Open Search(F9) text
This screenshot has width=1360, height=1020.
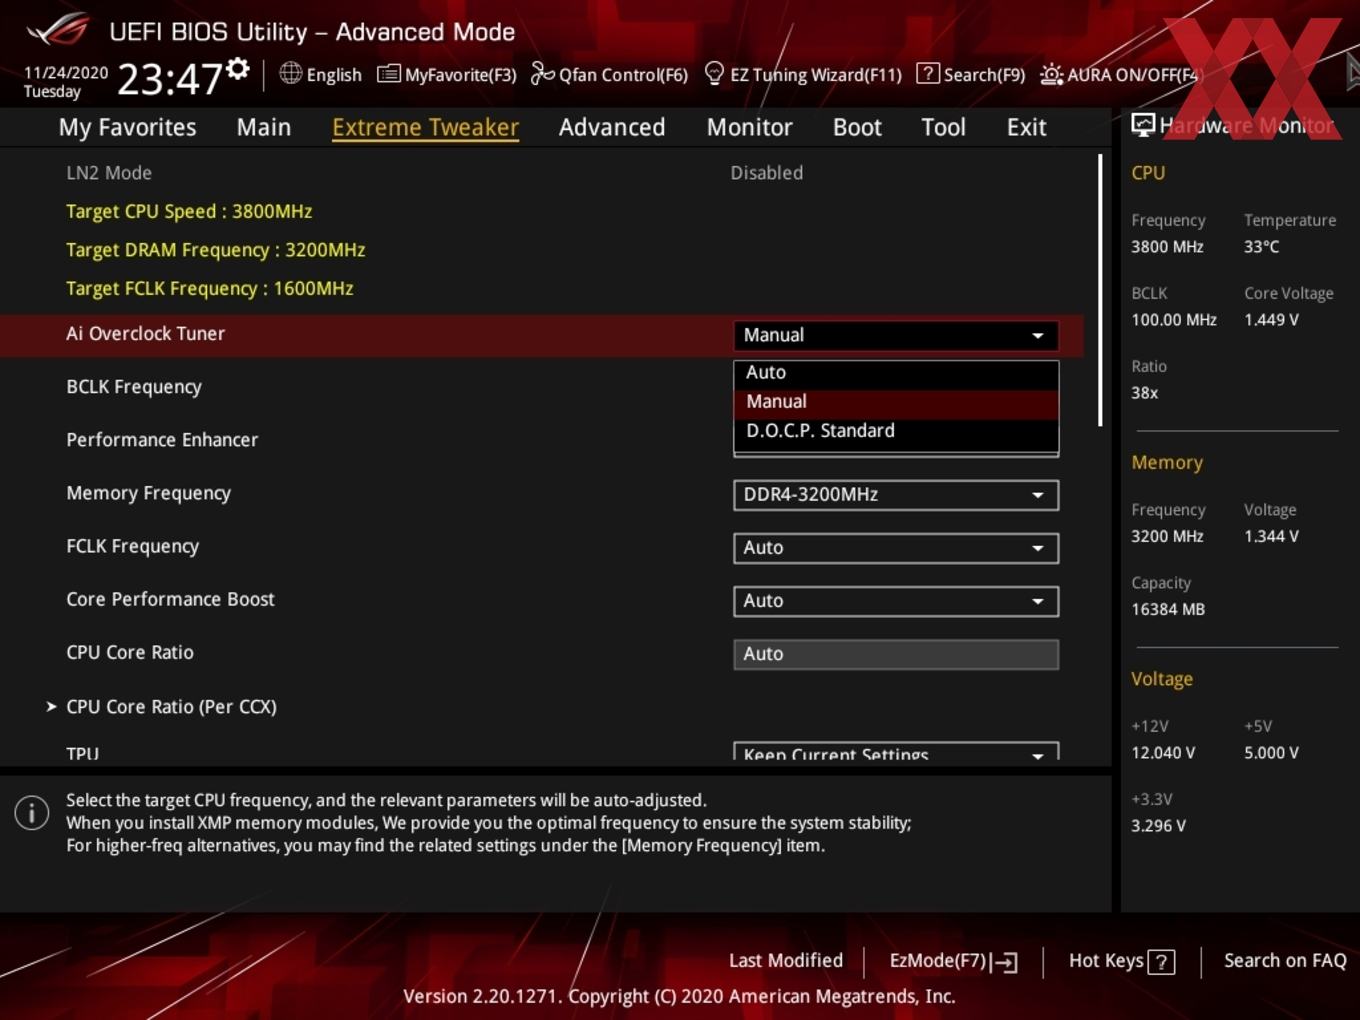coord(984,74)
